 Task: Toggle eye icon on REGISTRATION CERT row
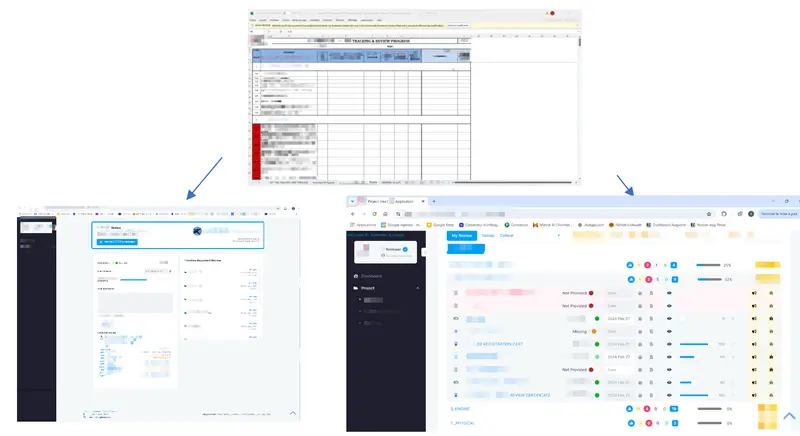tap(669, 343)
